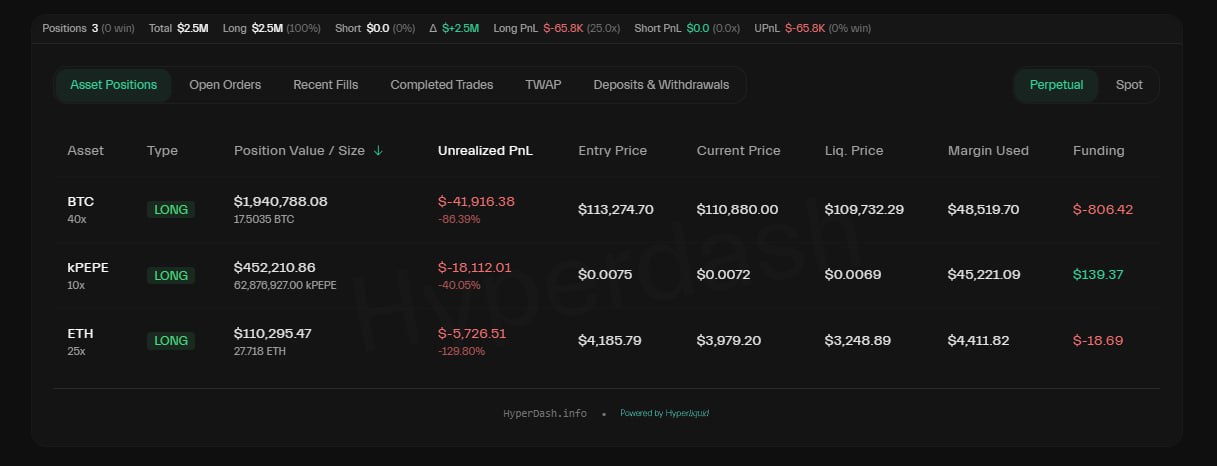Click the Powered by Hyperliquid link
The image size is (1217, 466).
pyautogui.click(x=664, y=413)
